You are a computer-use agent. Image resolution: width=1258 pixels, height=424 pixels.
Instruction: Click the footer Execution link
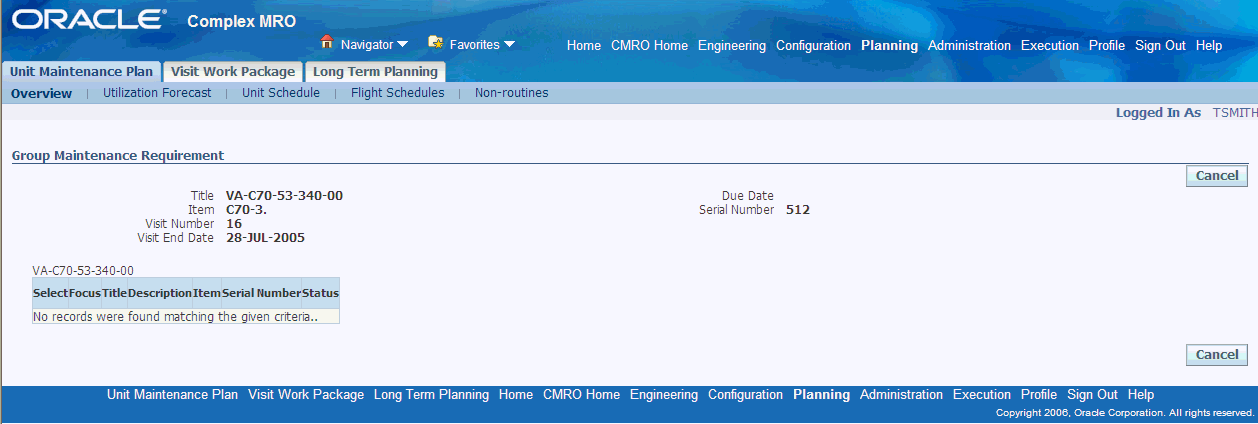pyautogui.click(x=982, y=395)
